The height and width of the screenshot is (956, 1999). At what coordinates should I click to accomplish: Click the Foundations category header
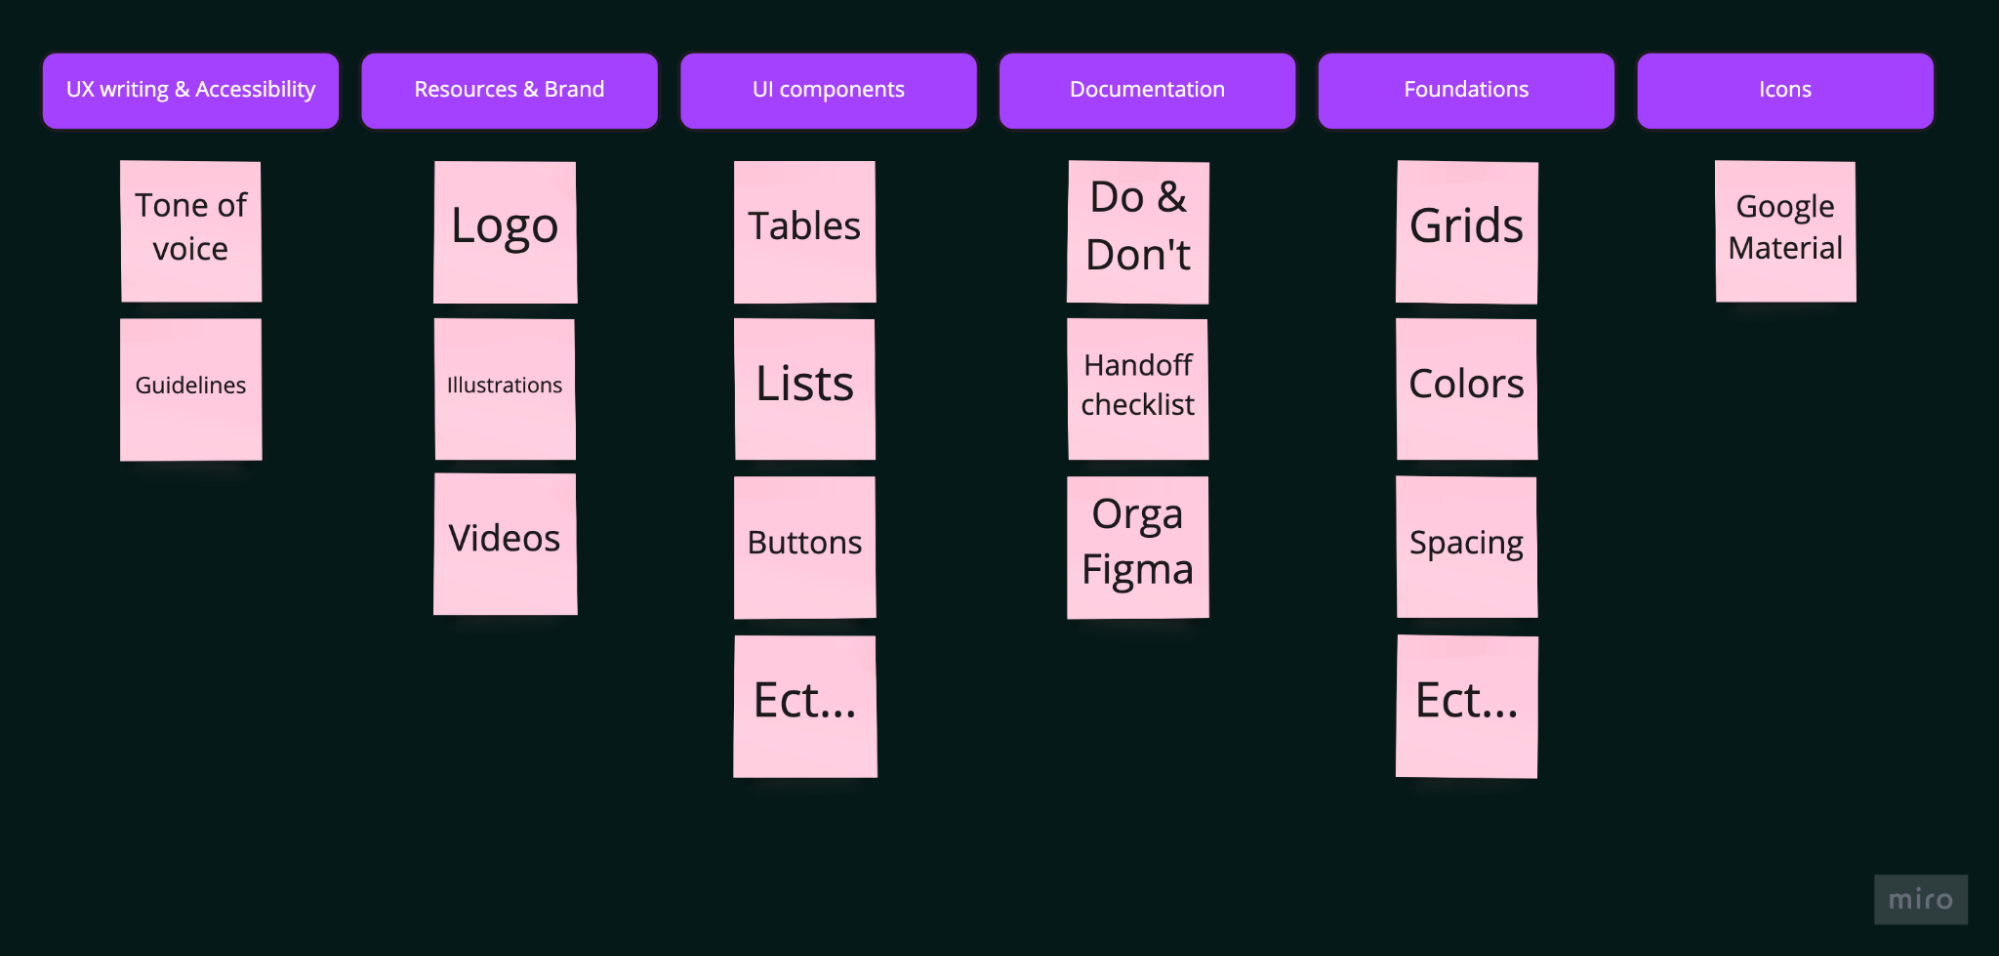click(x=1466, y=90)
